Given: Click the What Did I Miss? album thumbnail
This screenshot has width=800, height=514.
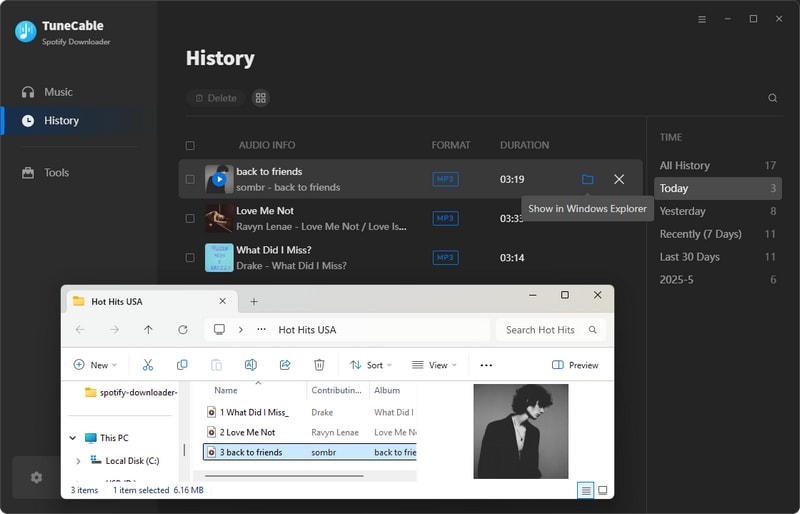Looking at the screenshot, I should click(x=219, y=258).
